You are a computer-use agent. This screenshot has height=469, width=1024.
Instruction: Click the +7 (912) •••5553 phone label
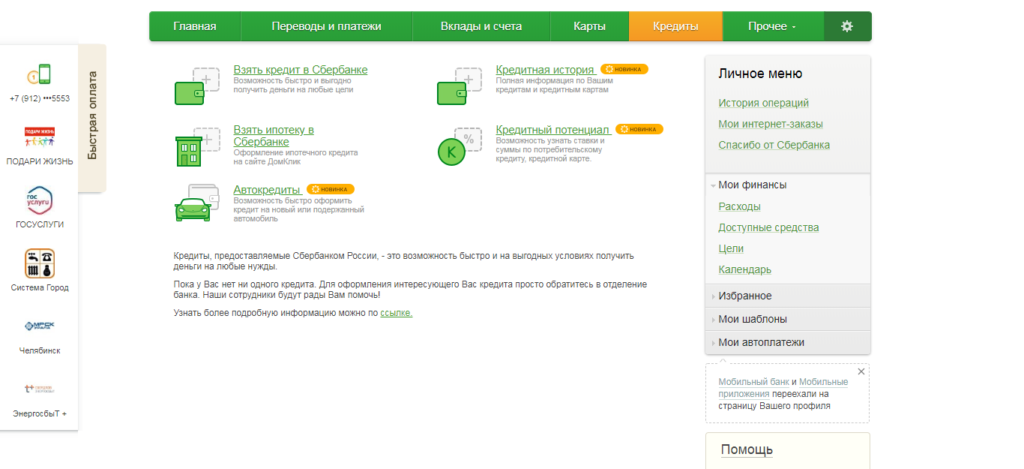[x=39, y=99]
